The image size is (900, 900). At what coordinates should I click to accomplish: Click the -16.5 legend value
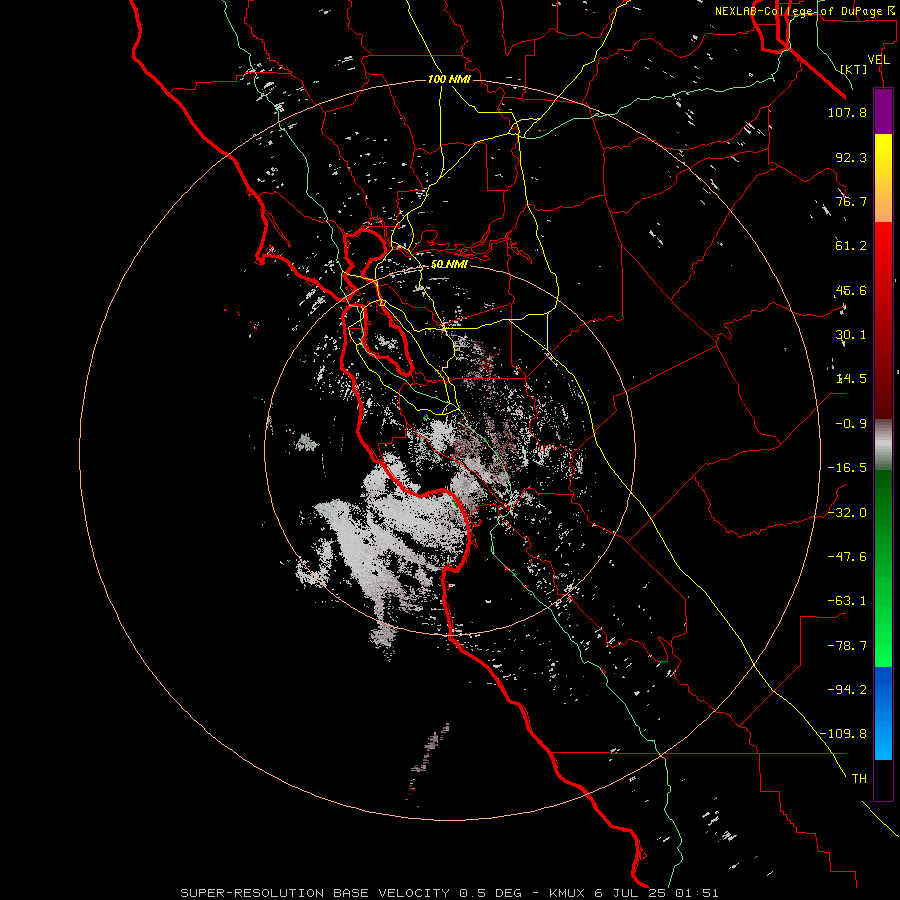point(847,468)
